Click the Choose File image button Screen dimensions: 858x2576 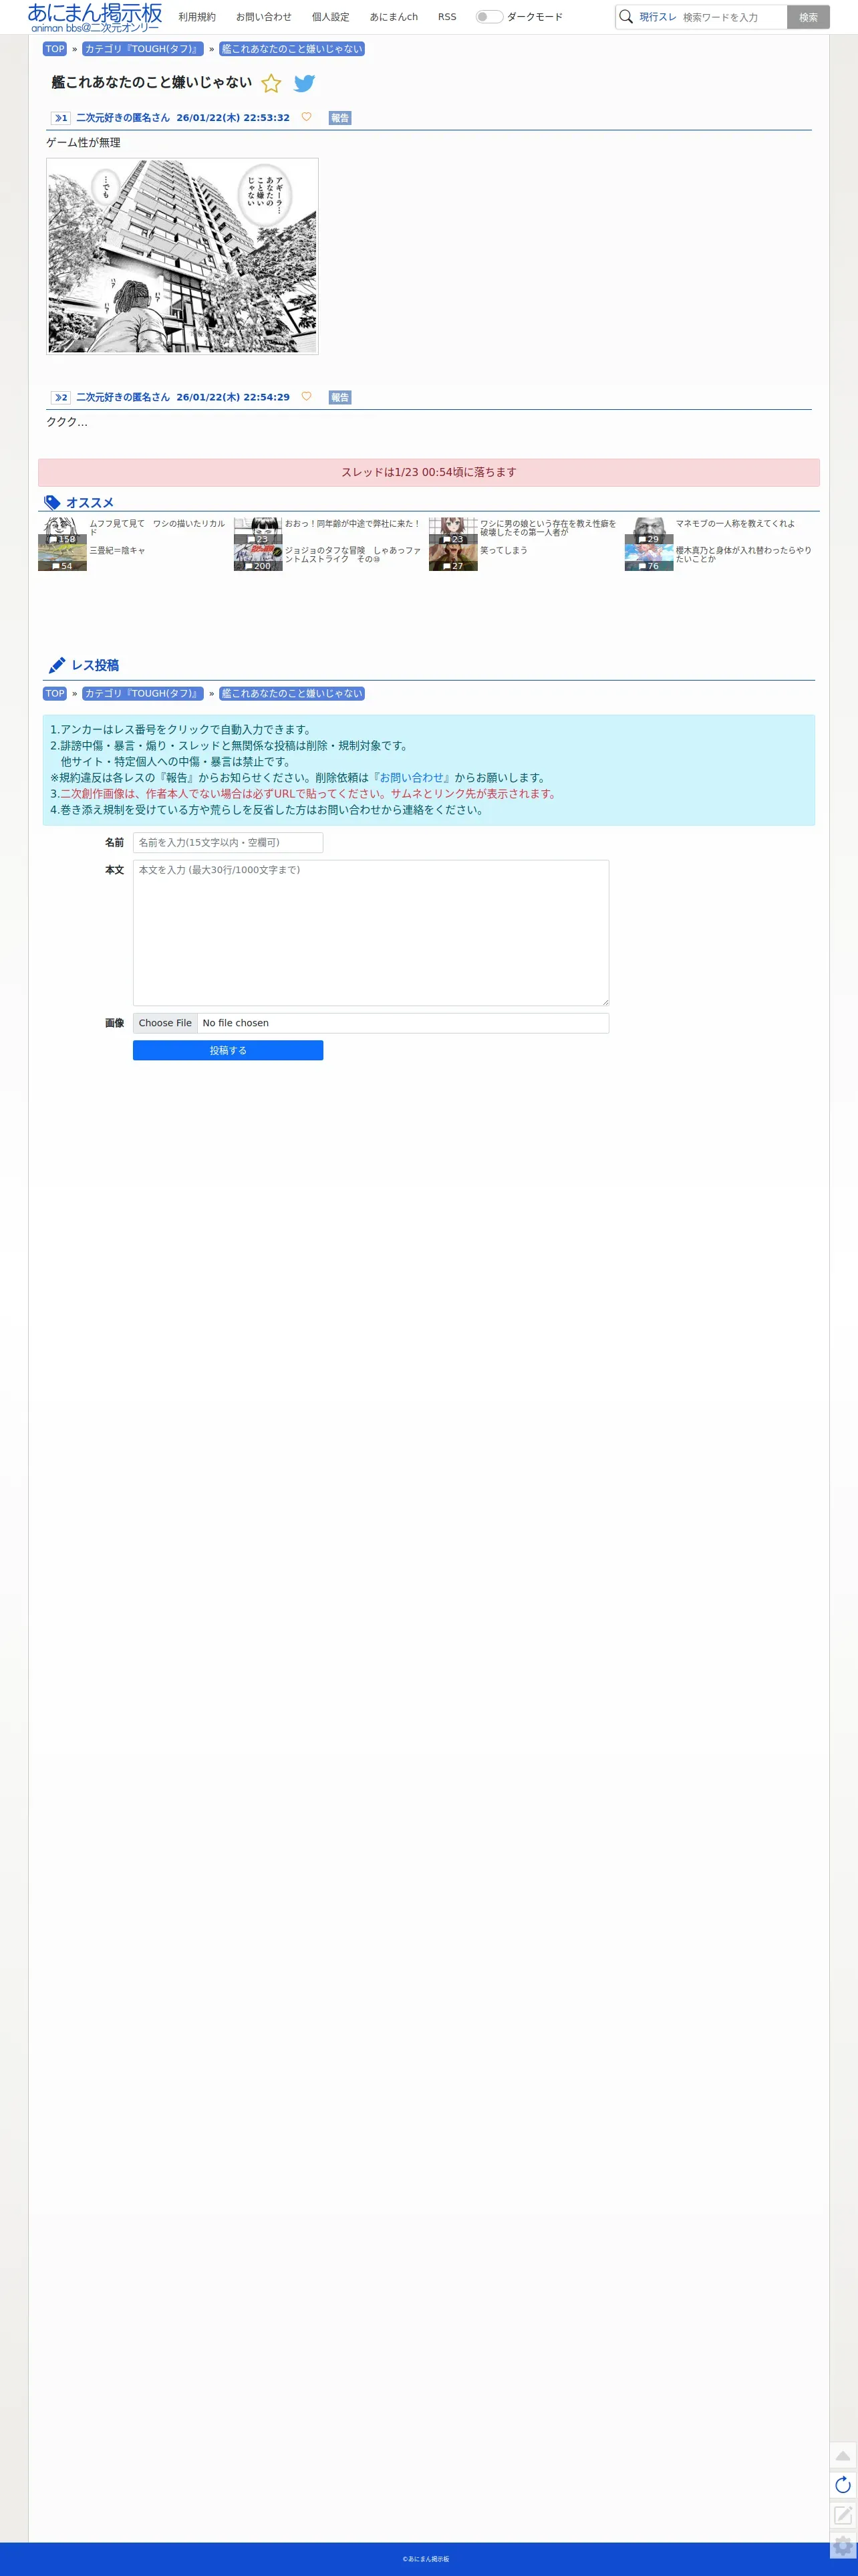[165, 1023]
